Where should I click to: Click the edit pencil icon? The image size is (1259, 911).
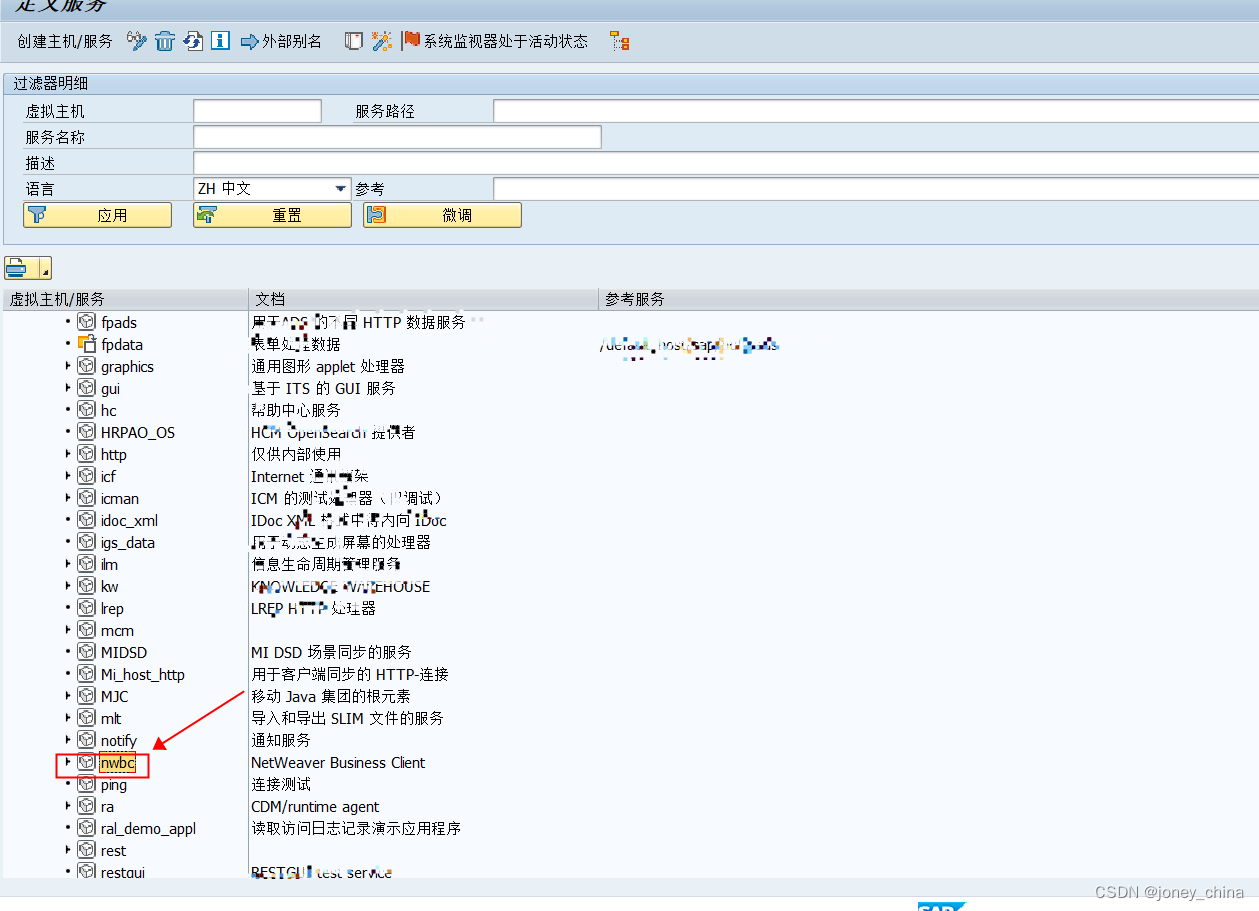(136, 42)
